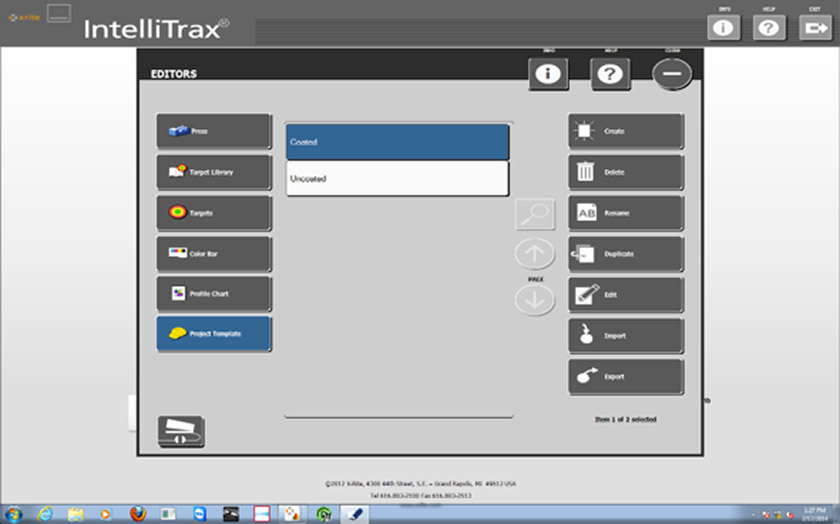Click the Import button
The image size is (840, 524).
pyautogui.click(x=626, y=335)
